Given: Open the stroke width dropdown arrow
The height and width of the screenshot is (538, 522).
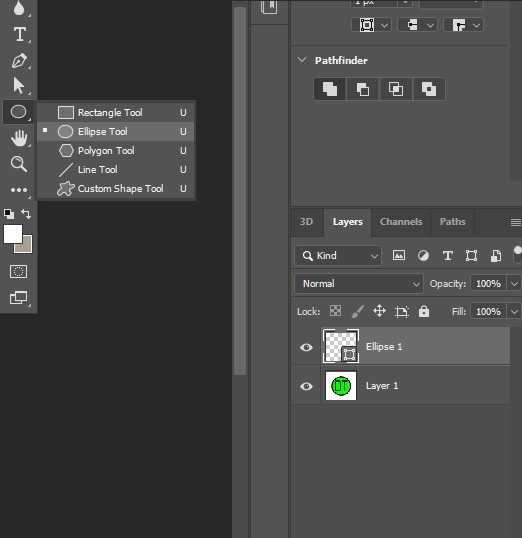Looking at the screenshot, I should 405,3.
